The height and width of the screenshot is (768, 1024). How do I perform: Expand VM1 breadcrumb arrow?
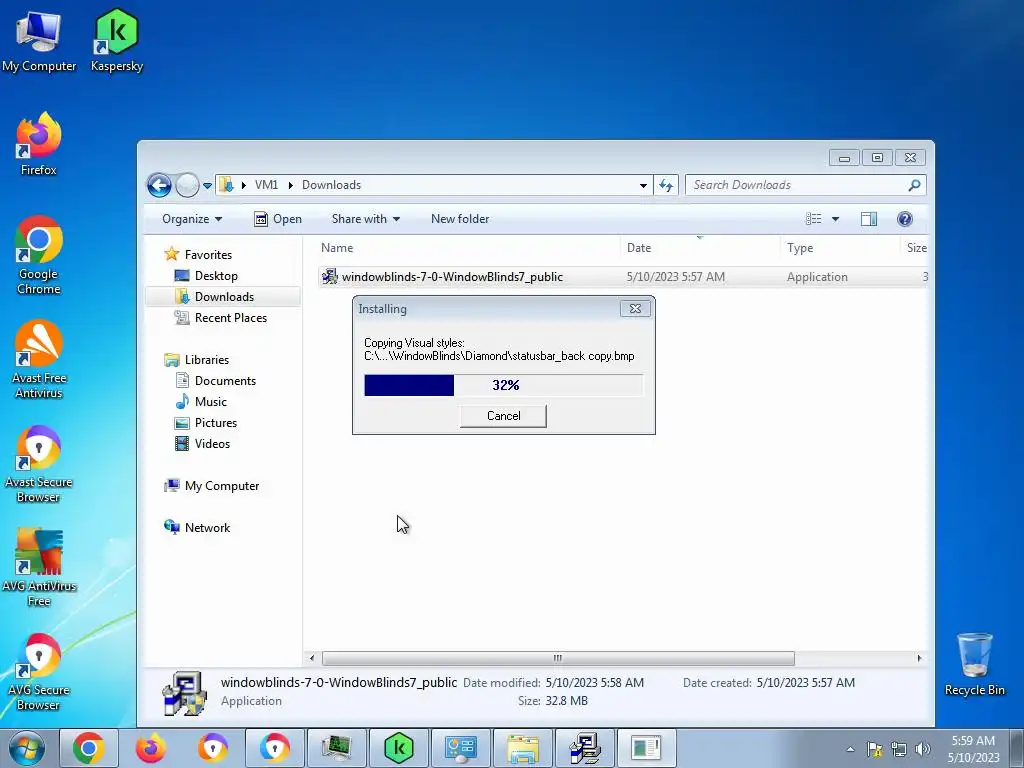point(291,185)
